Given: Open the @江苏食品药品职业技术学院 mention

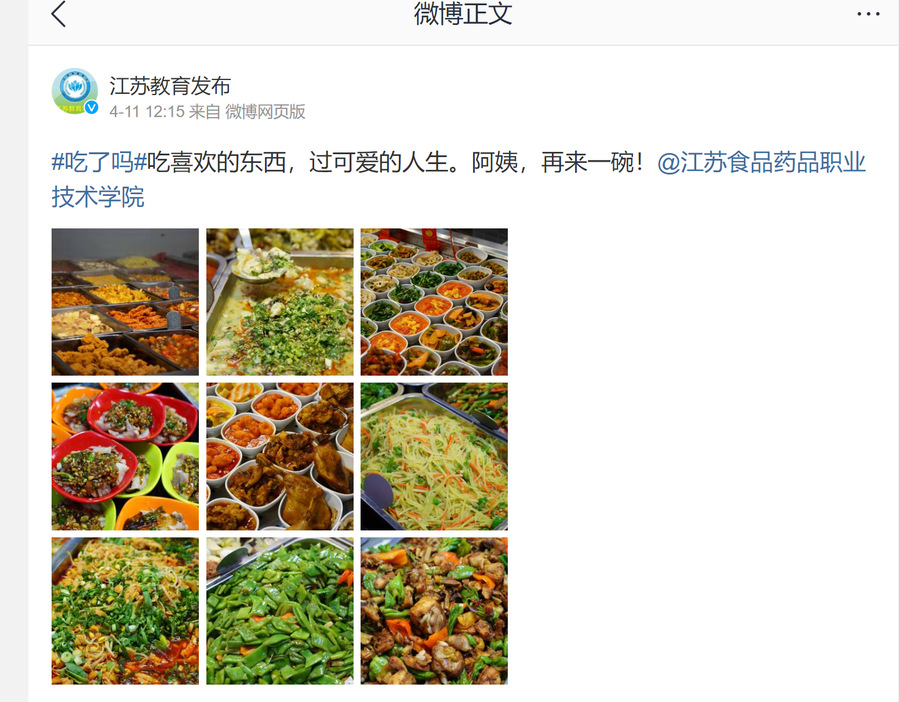Looking at the screenshot, I should tap(458, 180).
